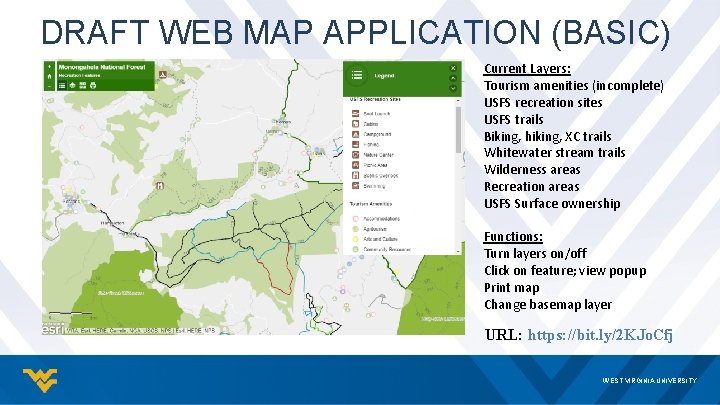Click the Esri logo on the map

53,329
